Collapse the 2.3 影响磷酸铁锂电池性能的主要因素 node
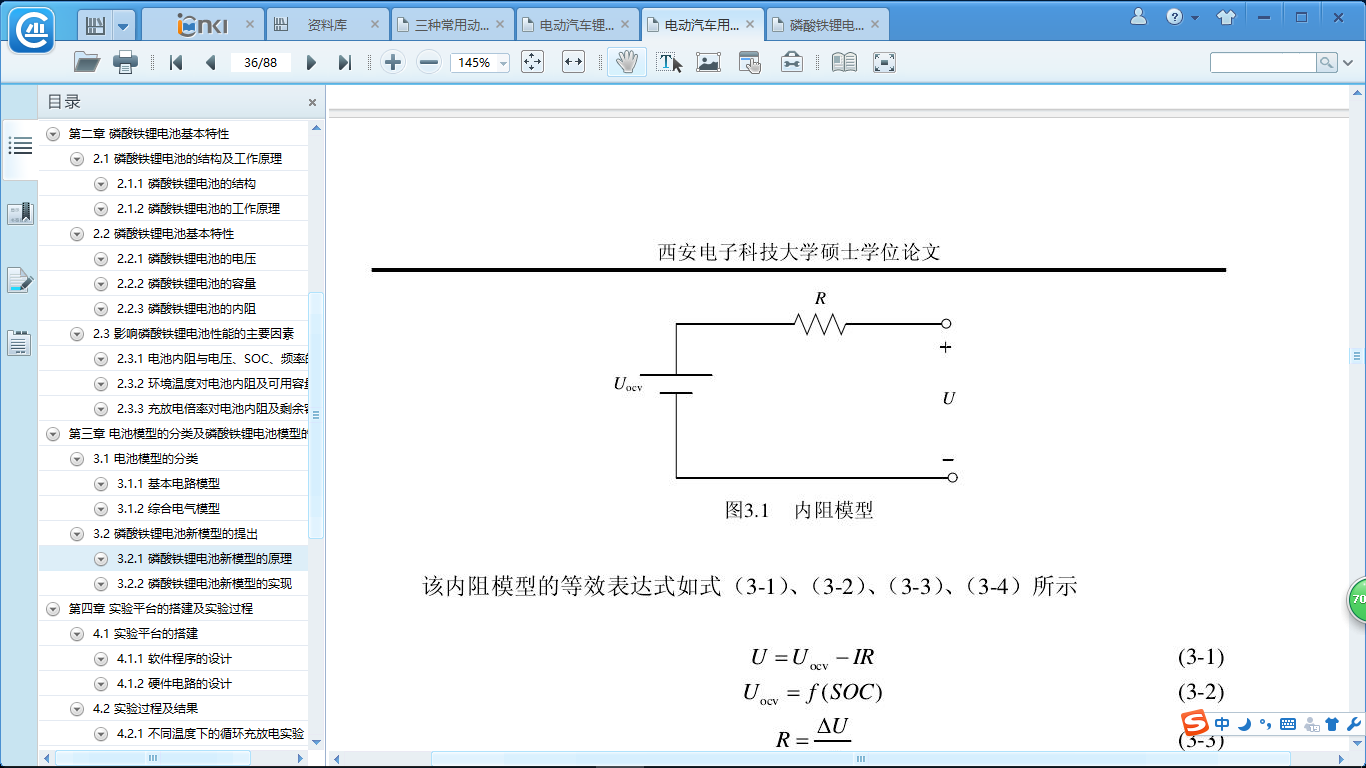The image size is (1366, 768). click(77, 334)
